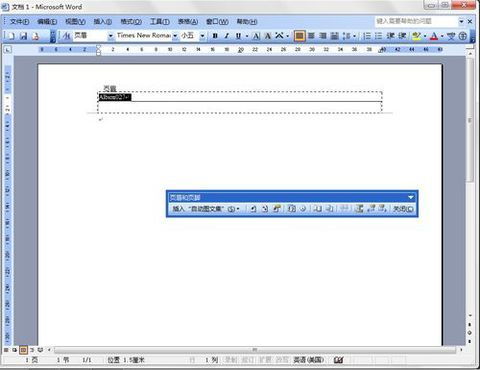Toggle Align Right button
This screenshot has width=480, height=370.
pos(323,36)
